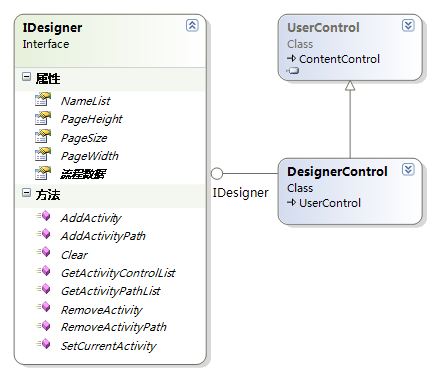Collapse the 方法 methods section
Screen dimensions: 435x377
(x=26, y=193)
